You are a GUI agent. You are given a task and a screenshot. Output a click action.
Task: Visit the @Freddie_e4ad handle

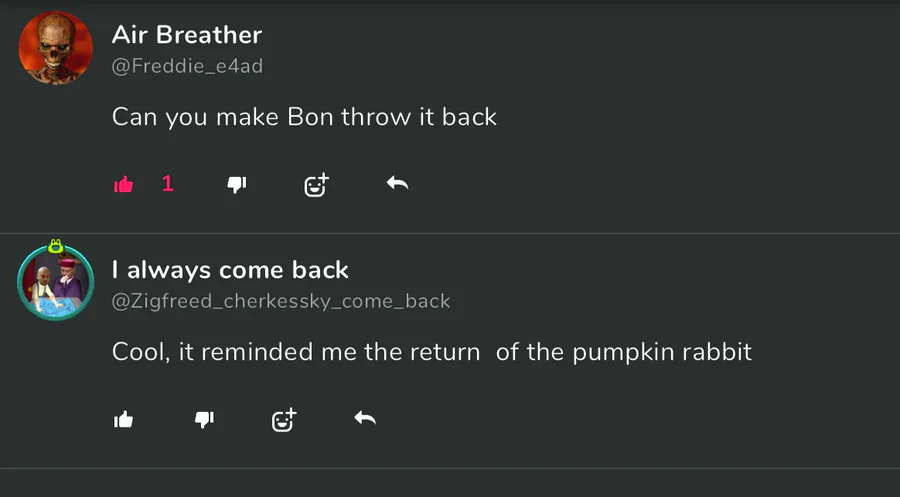pos(187,66)
